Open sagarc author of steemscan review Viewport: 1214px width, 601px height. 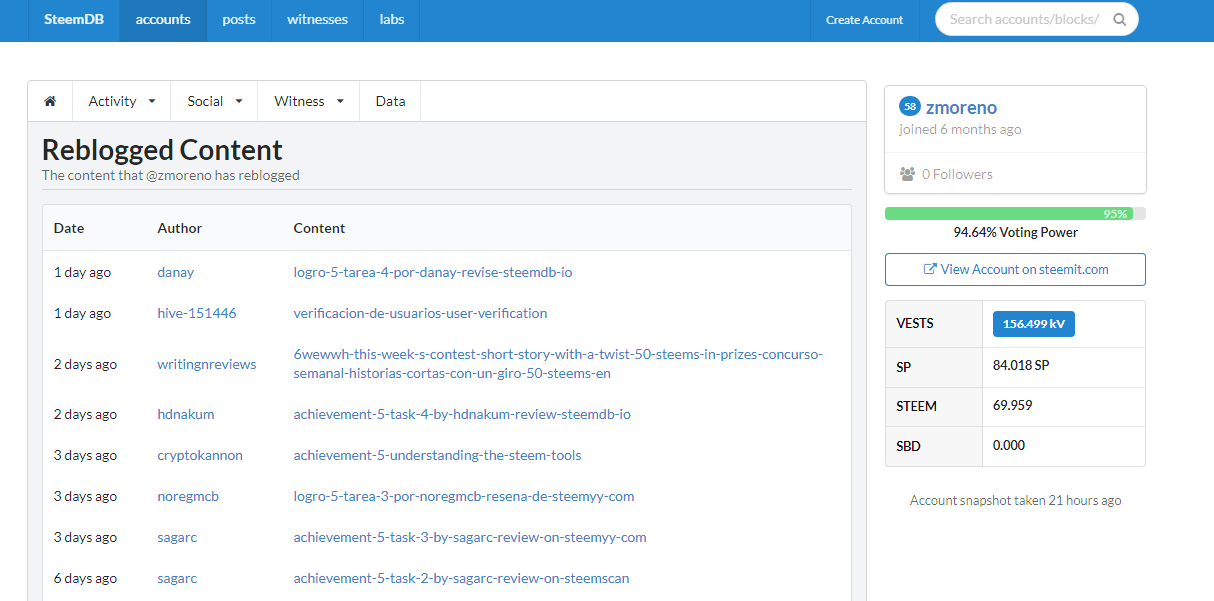pos(177,578)
